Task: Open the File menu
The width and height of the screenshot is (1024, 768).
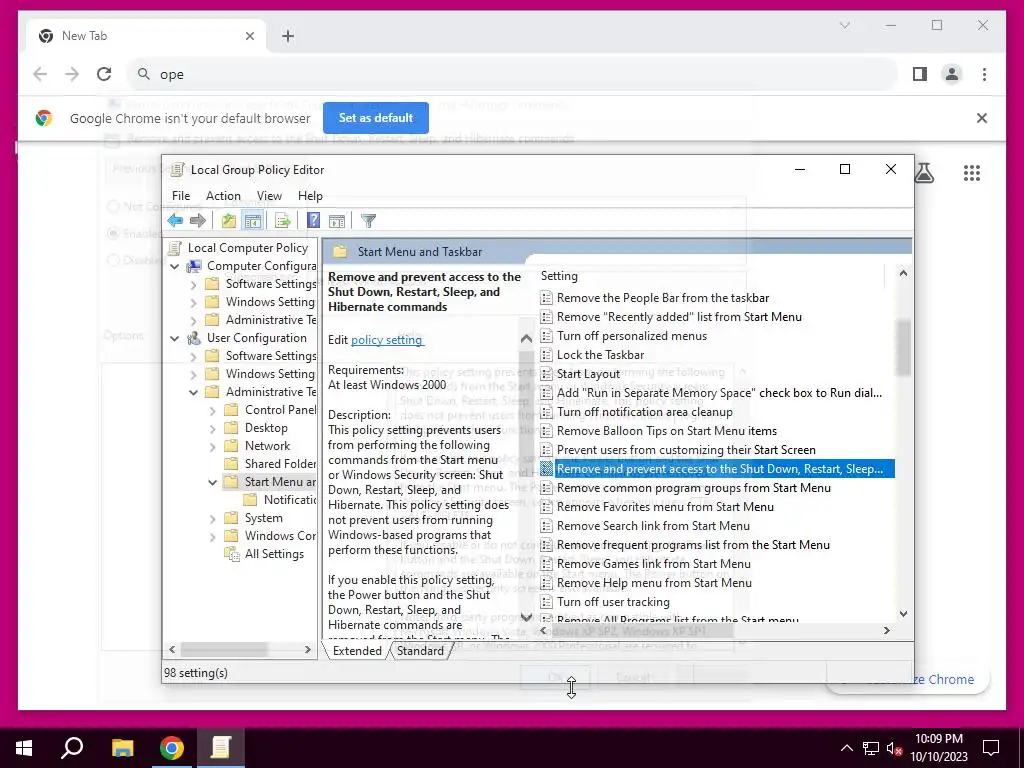Action: coord(181,196)
